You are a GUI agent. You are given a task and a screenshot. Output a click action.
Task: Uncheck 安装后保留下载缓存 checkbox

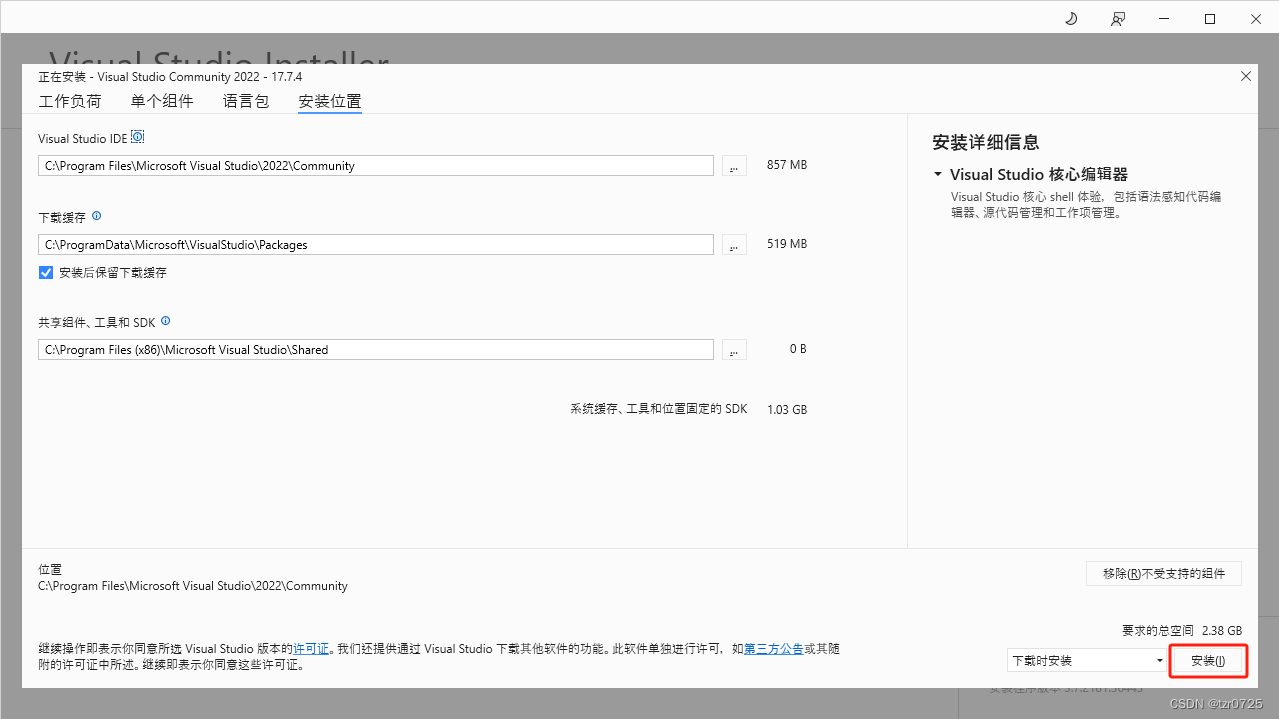pos(46,272)
